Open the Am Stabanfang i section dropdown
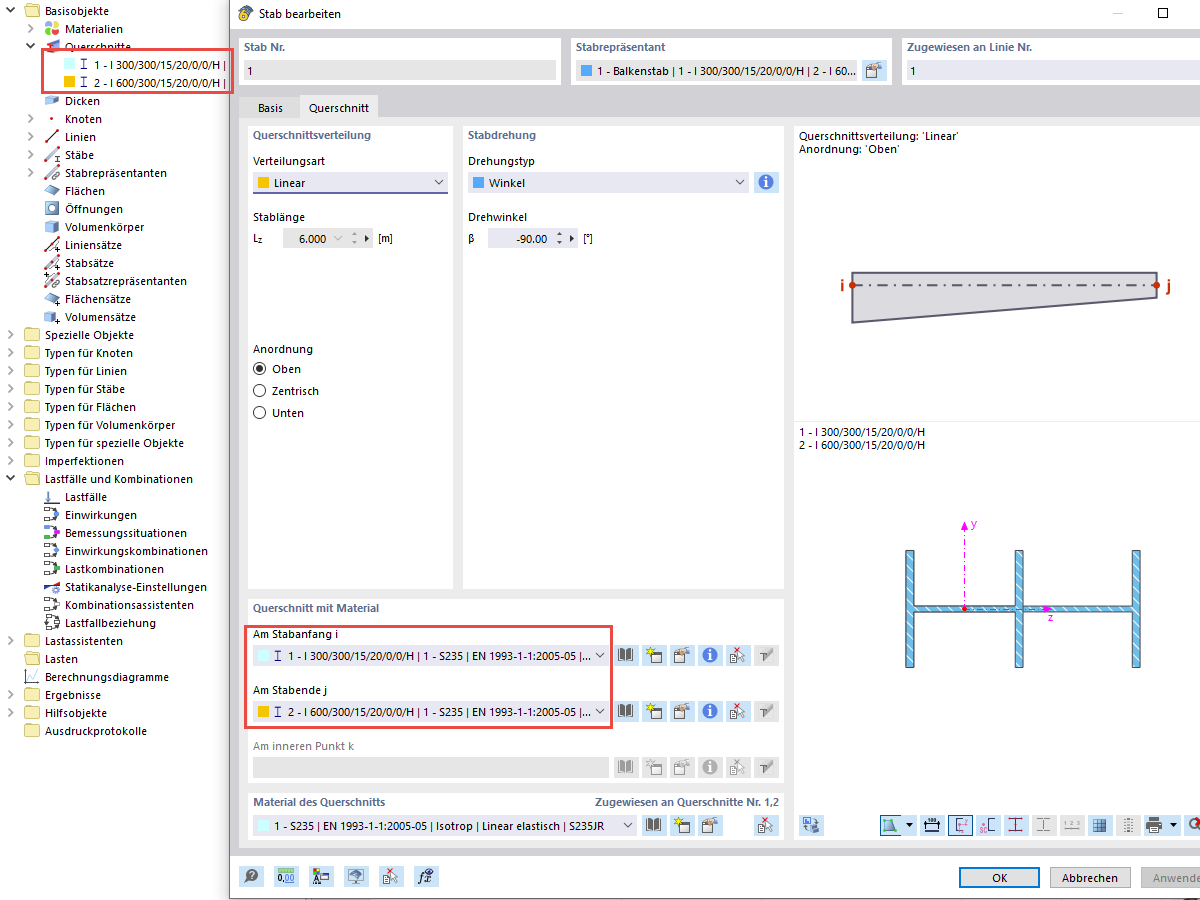1200x900 pixels. 431,656
